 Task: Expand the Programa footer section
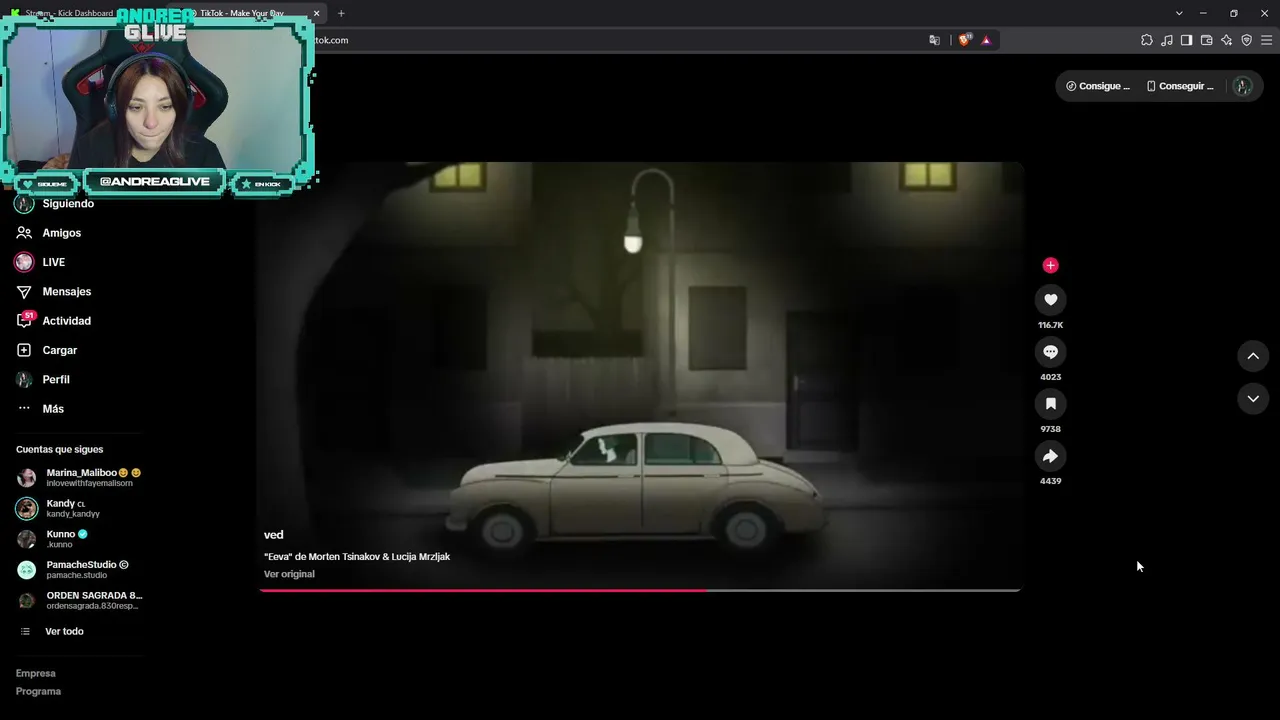click(x=38, y=692)
